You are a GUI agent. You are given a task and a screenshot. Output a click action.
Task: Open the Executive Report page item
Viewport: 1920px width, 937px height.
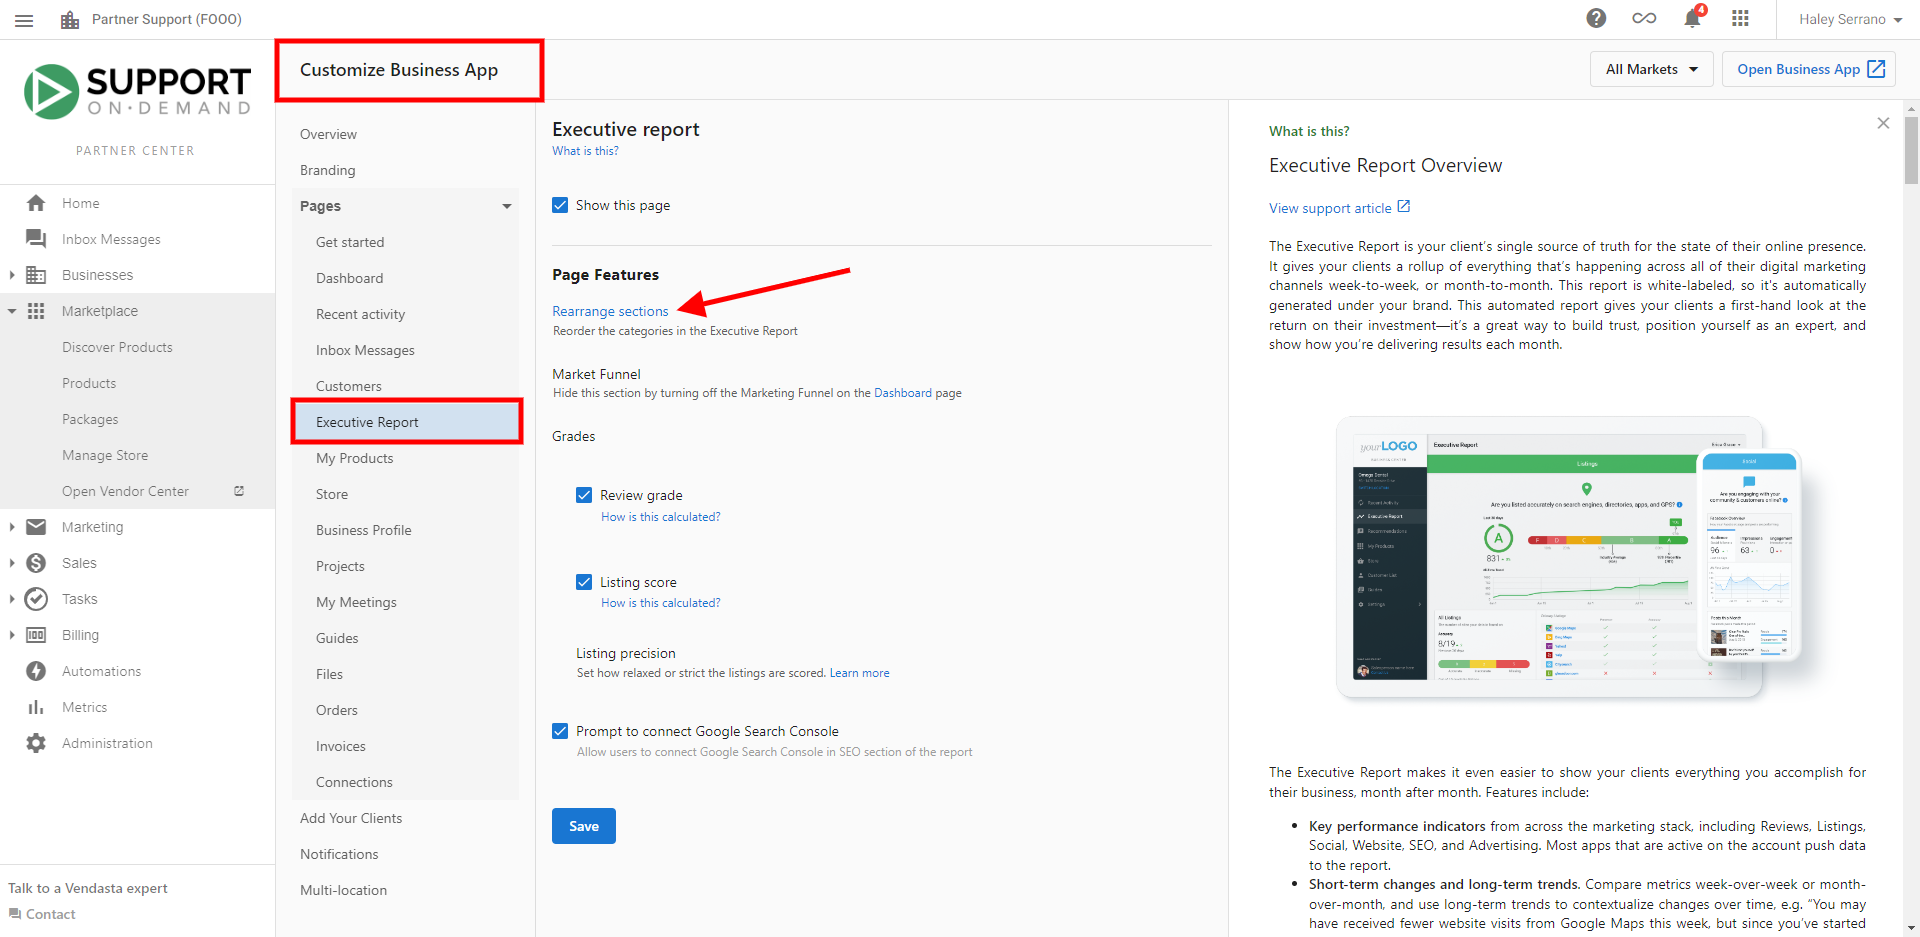405,422
